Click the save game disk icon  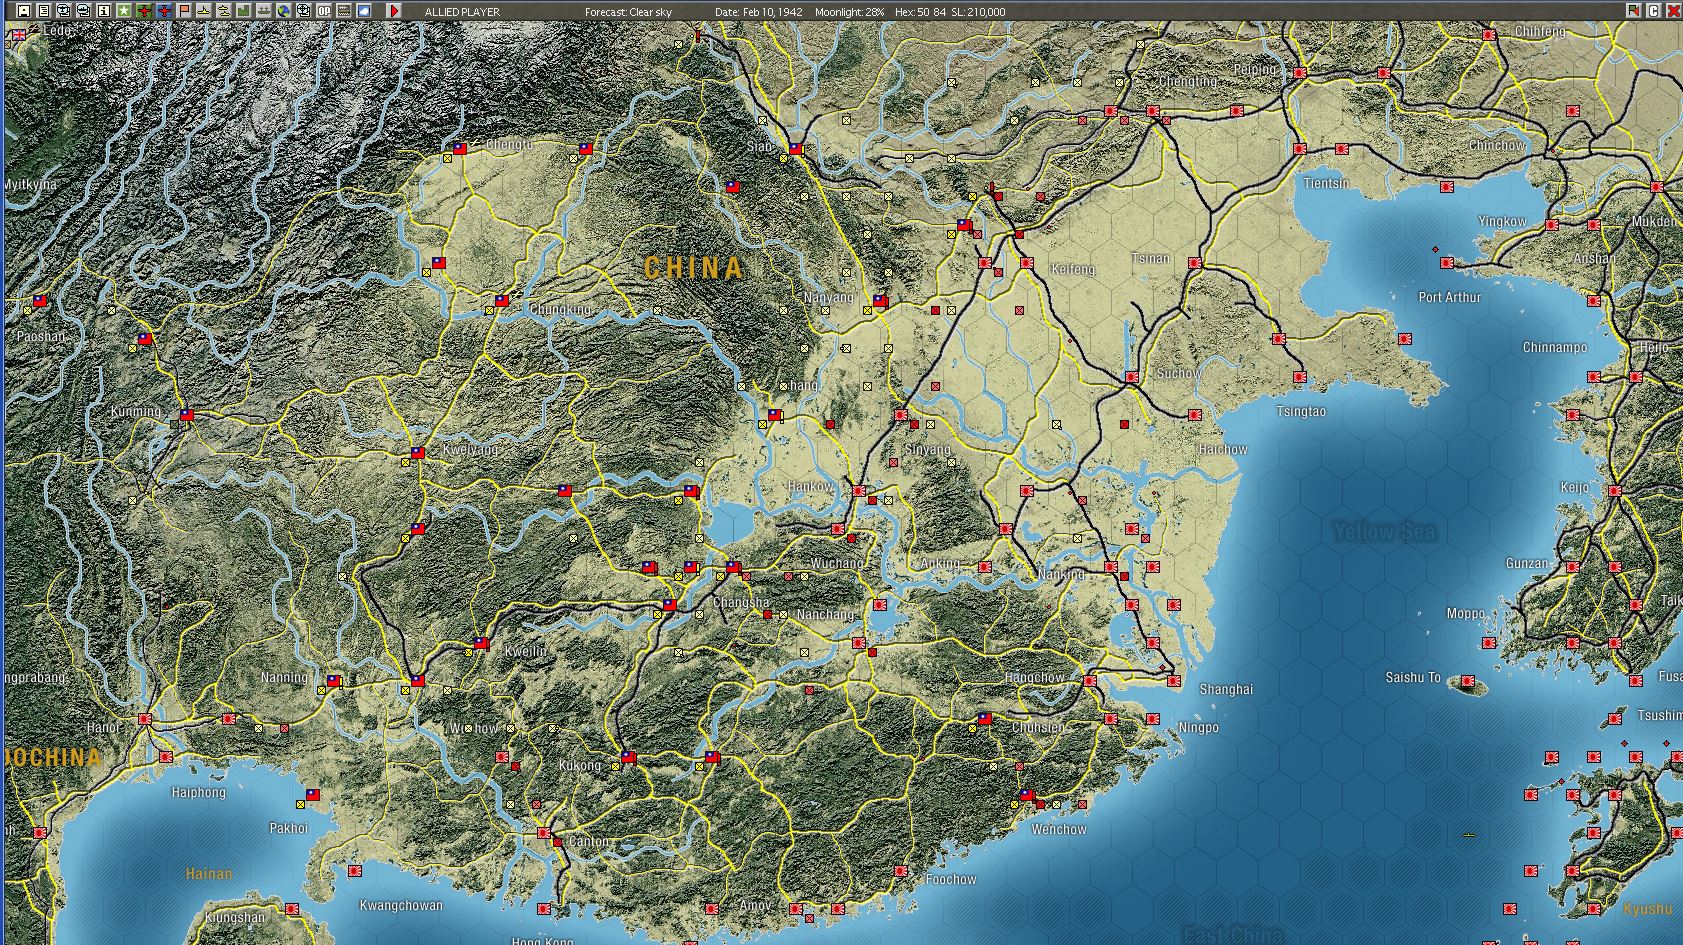(24, 11)
